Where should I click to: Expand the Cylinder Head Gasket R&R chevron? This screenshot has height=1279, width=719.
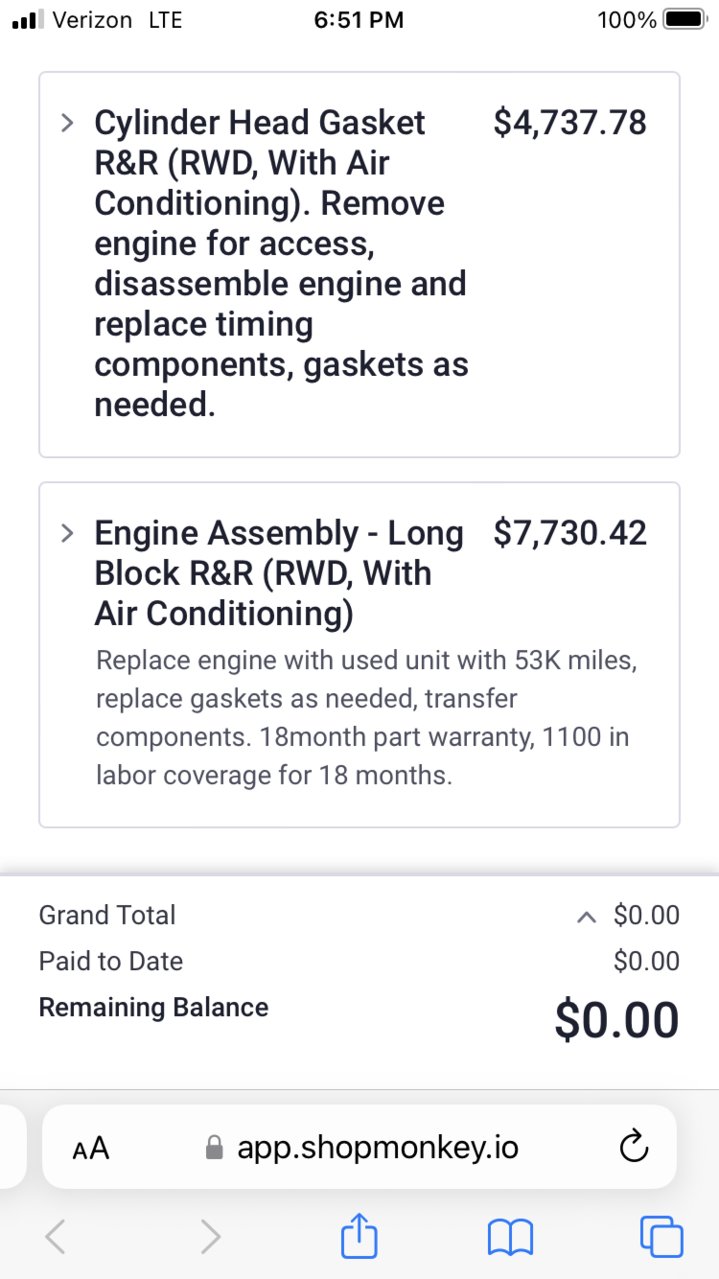pos(67,123)
